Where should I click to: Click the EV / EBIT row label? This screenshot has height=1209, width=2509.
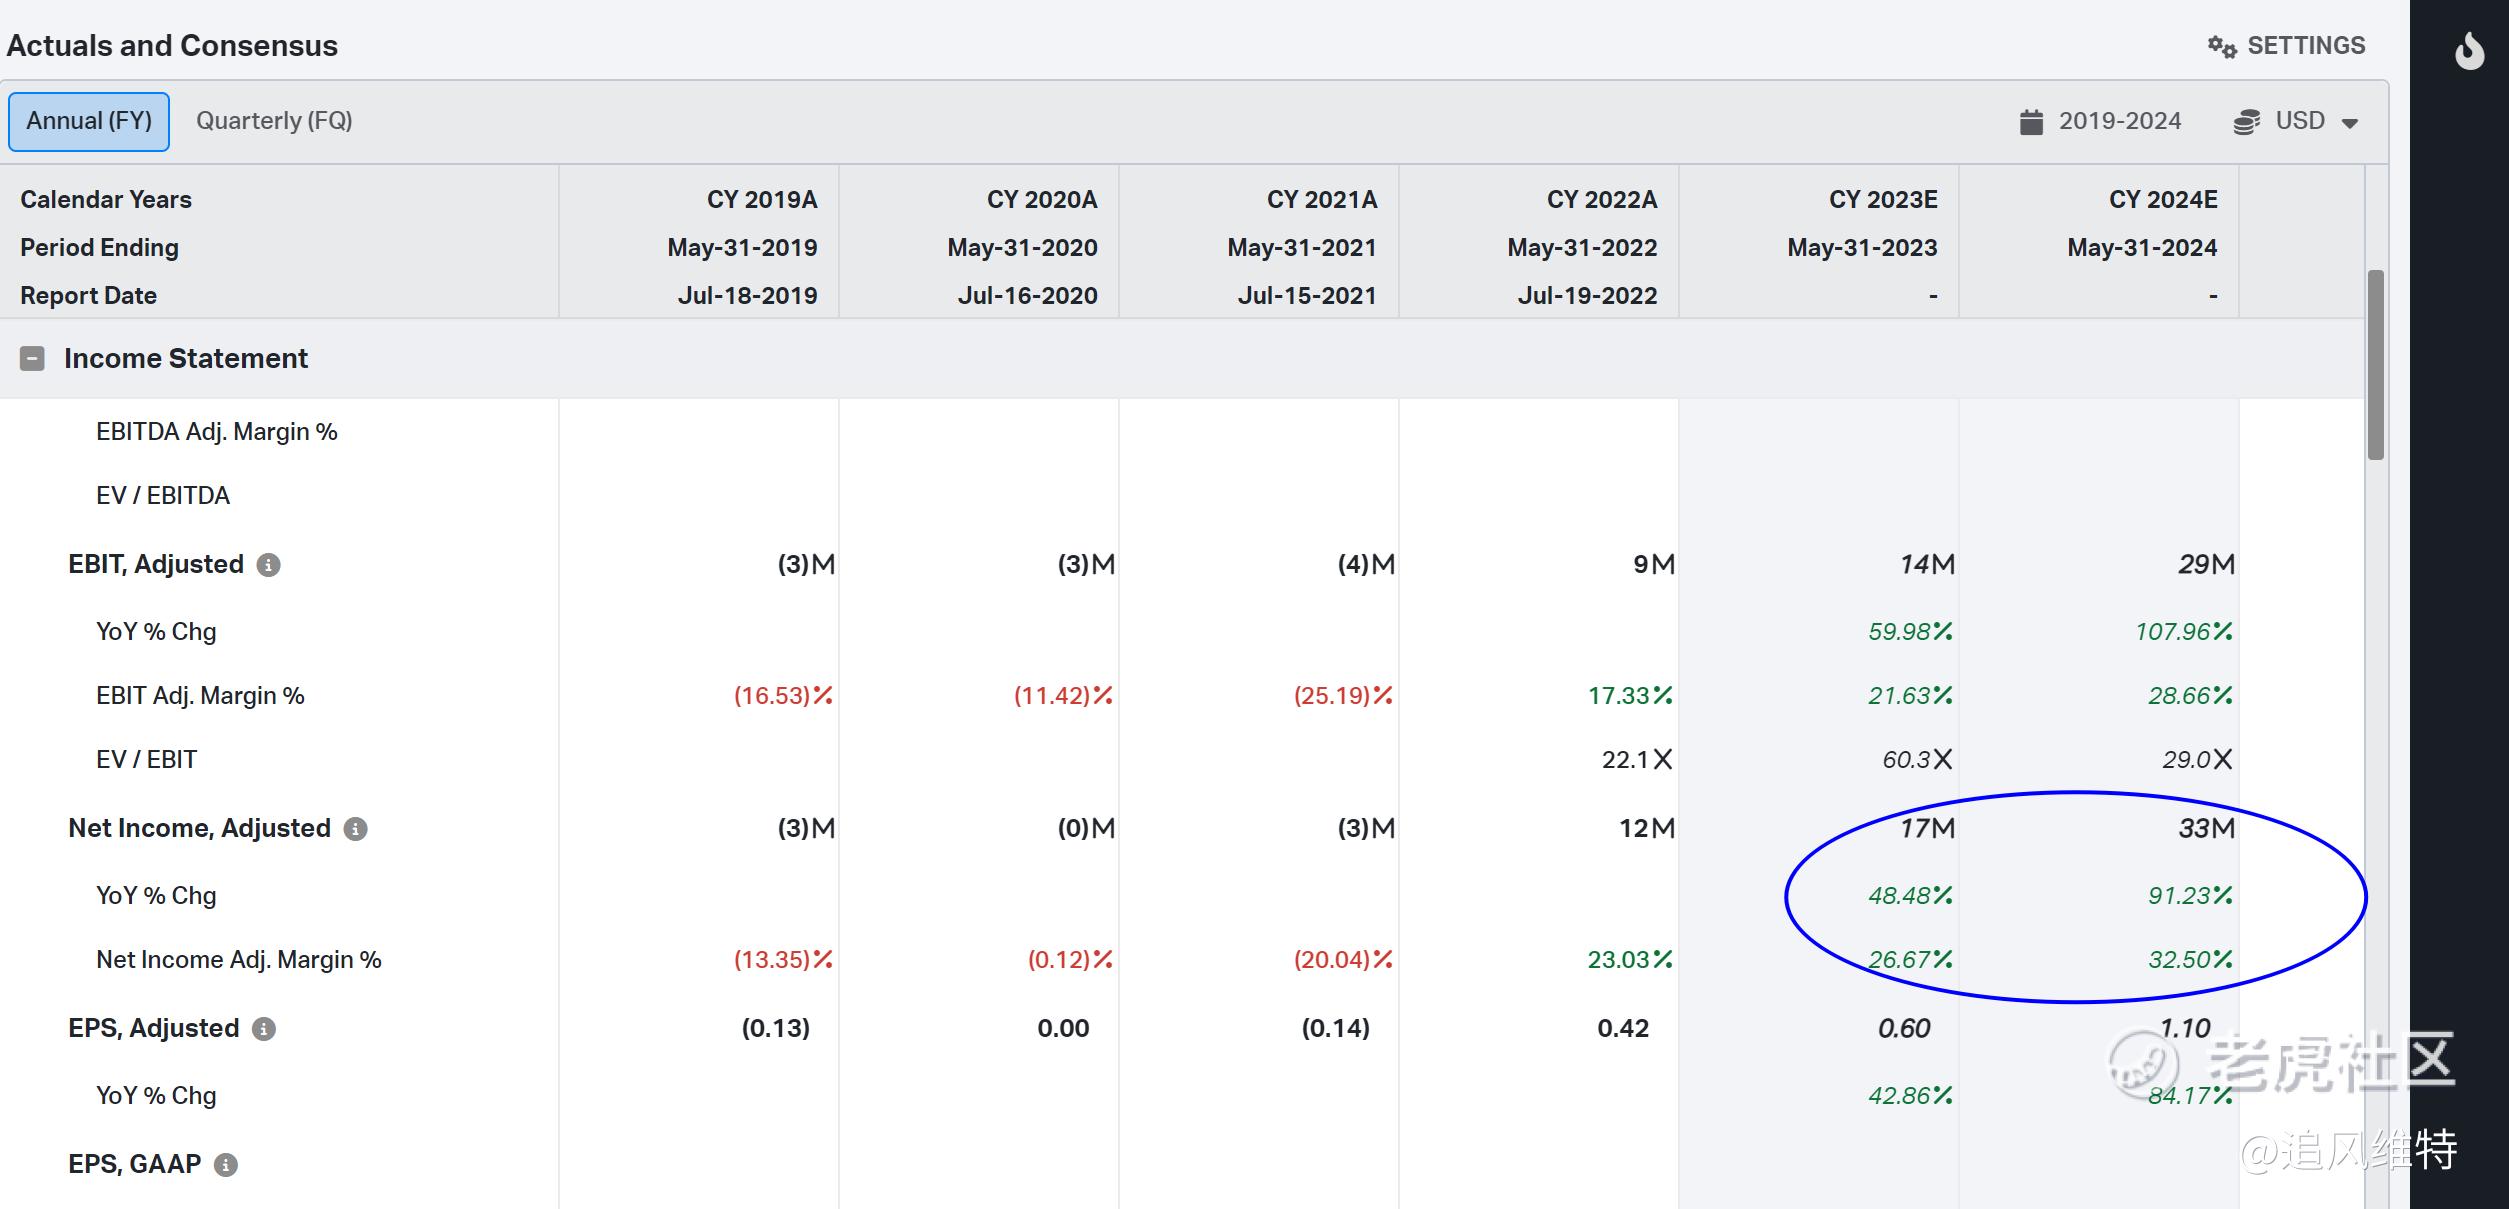coord(146,760)
